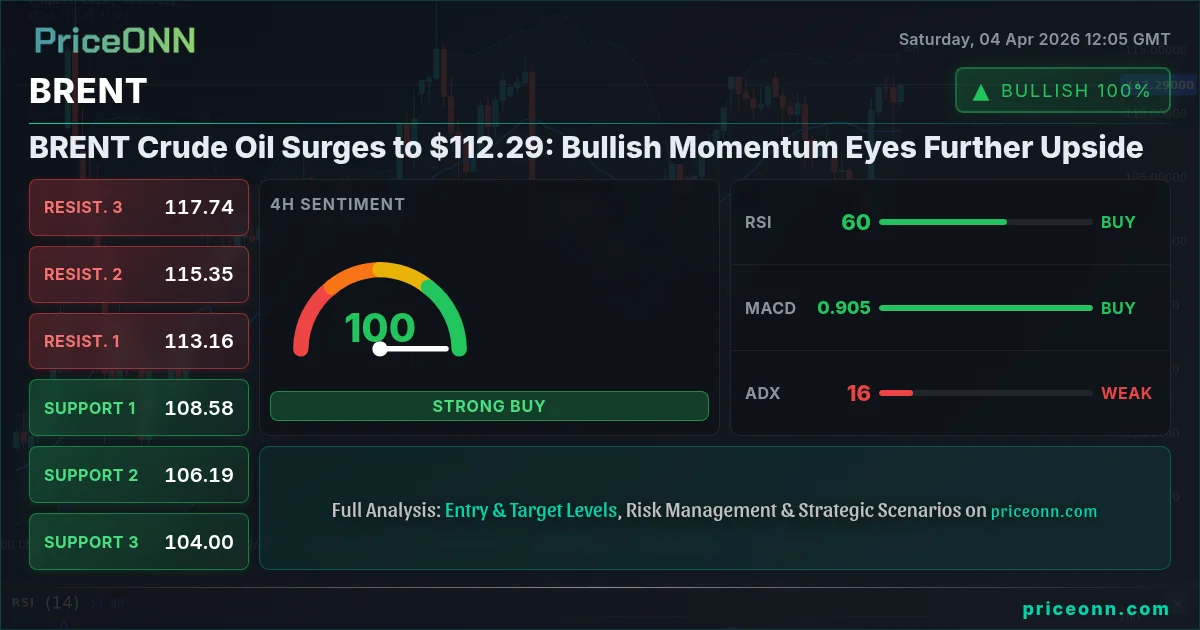Click the Entry & Target Levels link
Viewport: 1200px width, 630px height.
tap(531, 510)
